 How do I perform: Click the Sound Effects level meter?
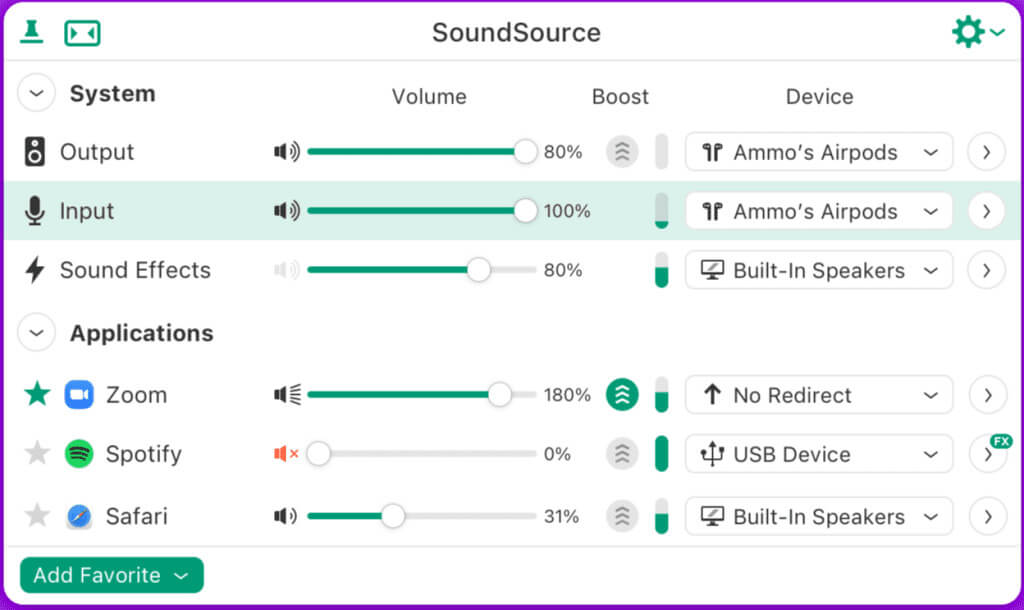(x=662, y=270)
